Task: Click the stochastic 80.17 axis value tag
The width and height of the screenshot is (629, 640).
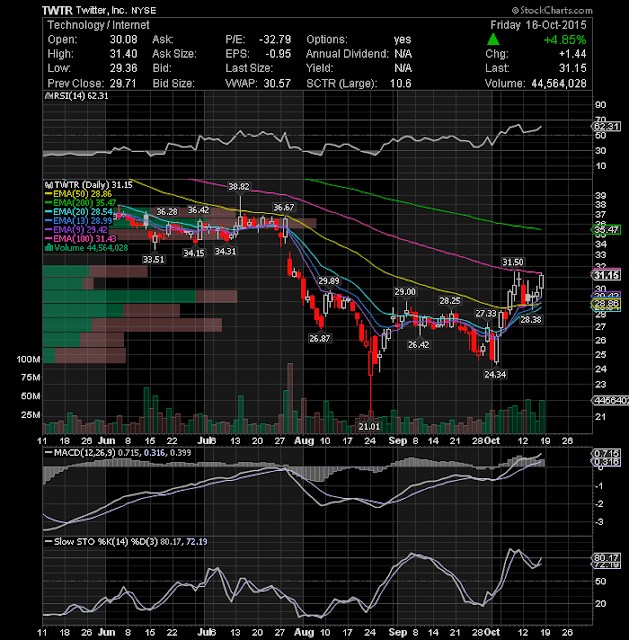Action: click(x=607, y=558)
